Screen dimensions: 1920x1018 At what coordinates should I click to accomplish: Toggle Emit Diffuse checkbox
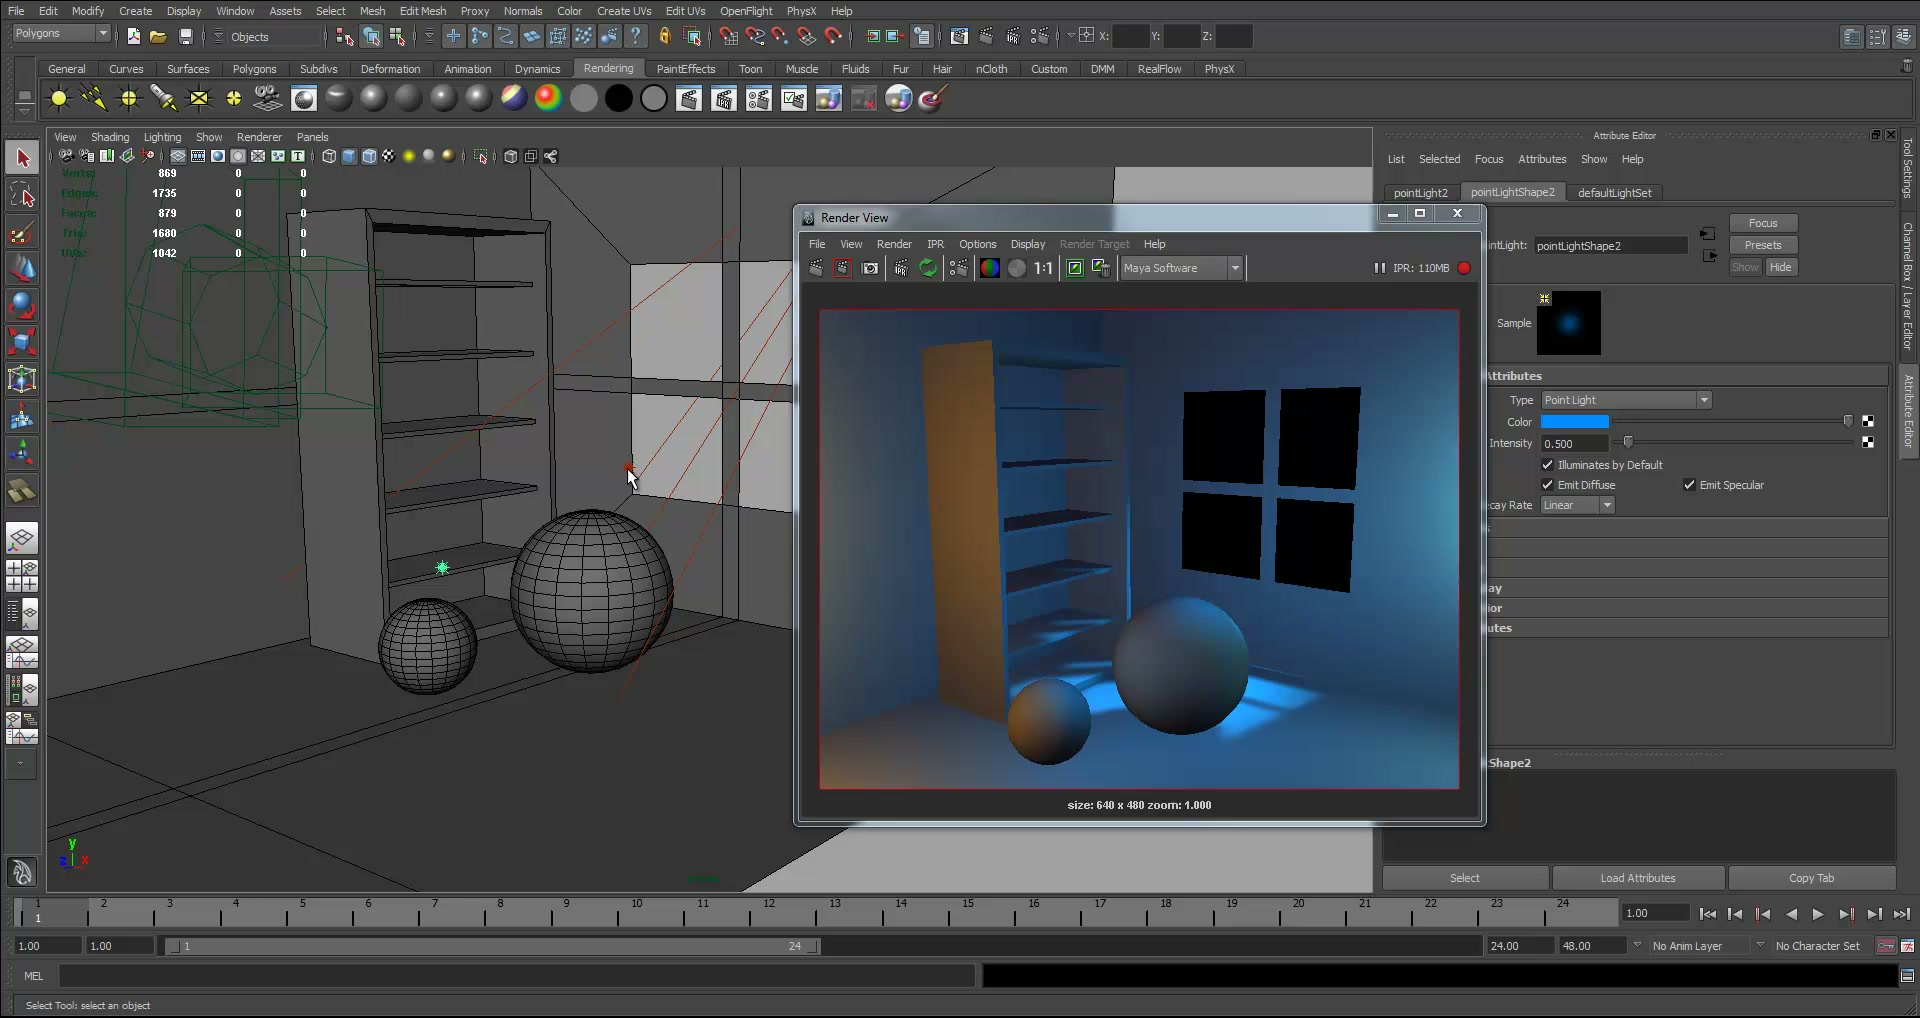click(x=1548, y=485)
